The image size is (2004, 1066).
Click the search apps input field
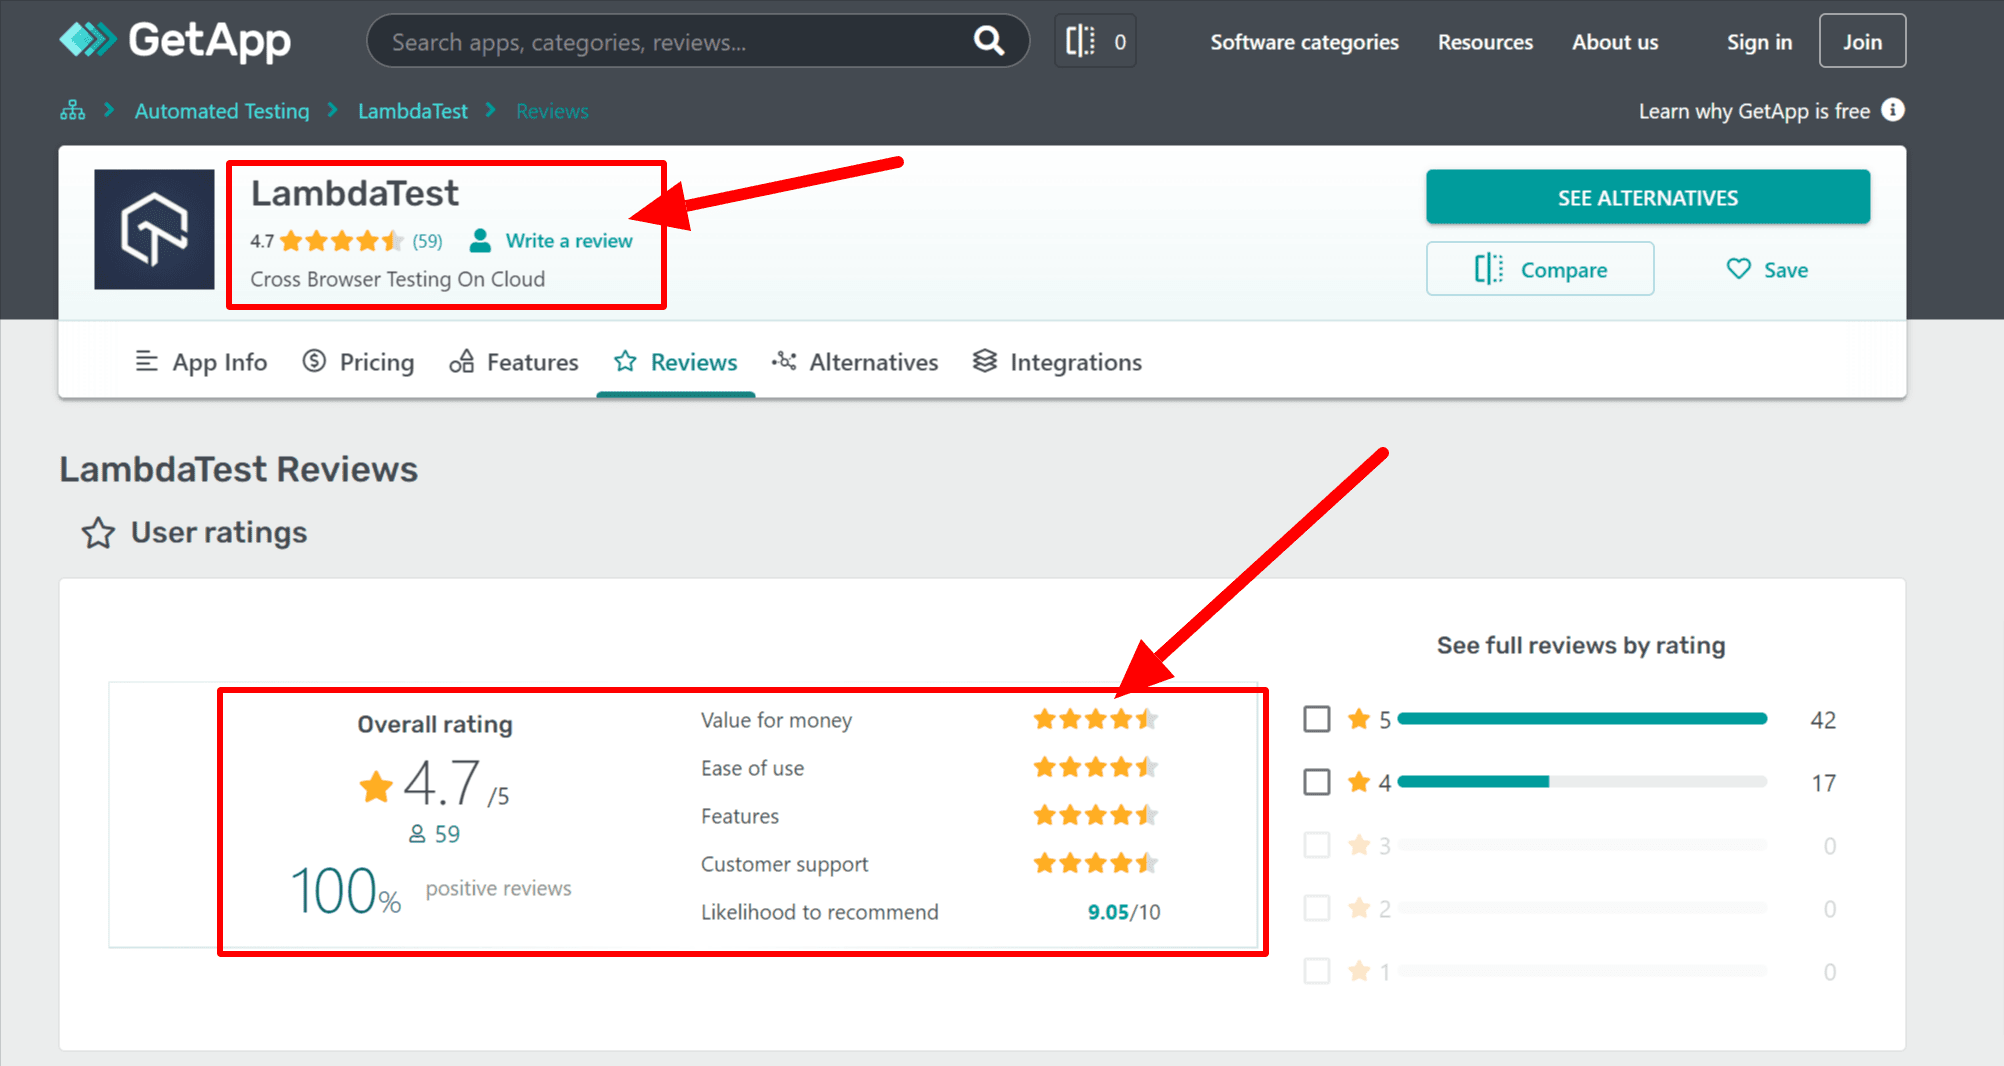(670, 42)
